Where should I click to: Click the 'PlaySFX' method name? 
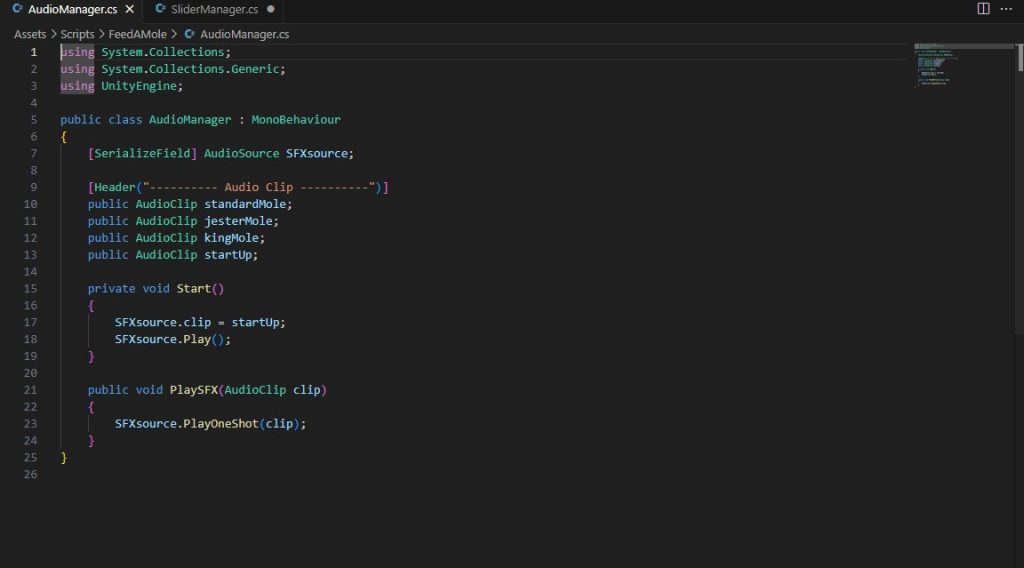pos(193,390)
